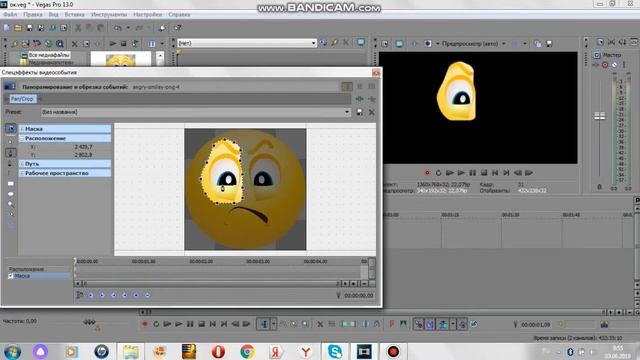Switch to Chrome in the taskbar

tap(247, 351)
